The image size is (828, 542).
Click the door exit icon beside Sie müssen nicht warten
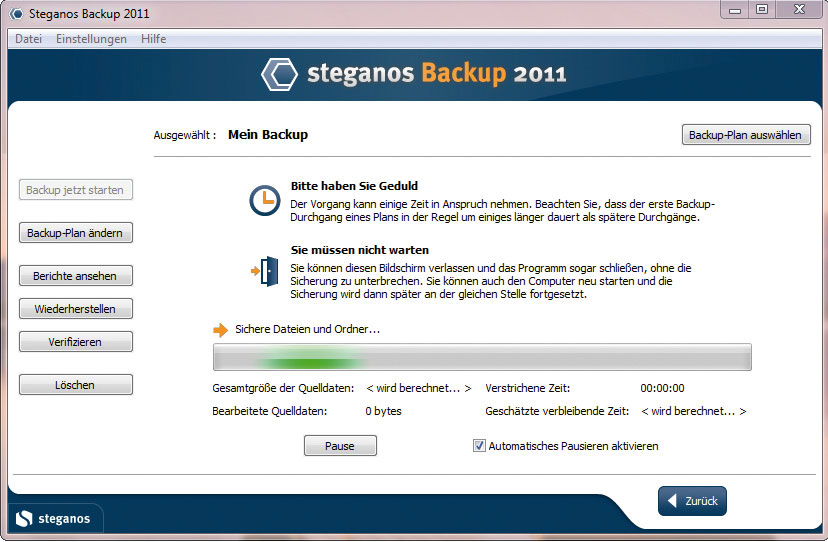[x=265, y=272]
